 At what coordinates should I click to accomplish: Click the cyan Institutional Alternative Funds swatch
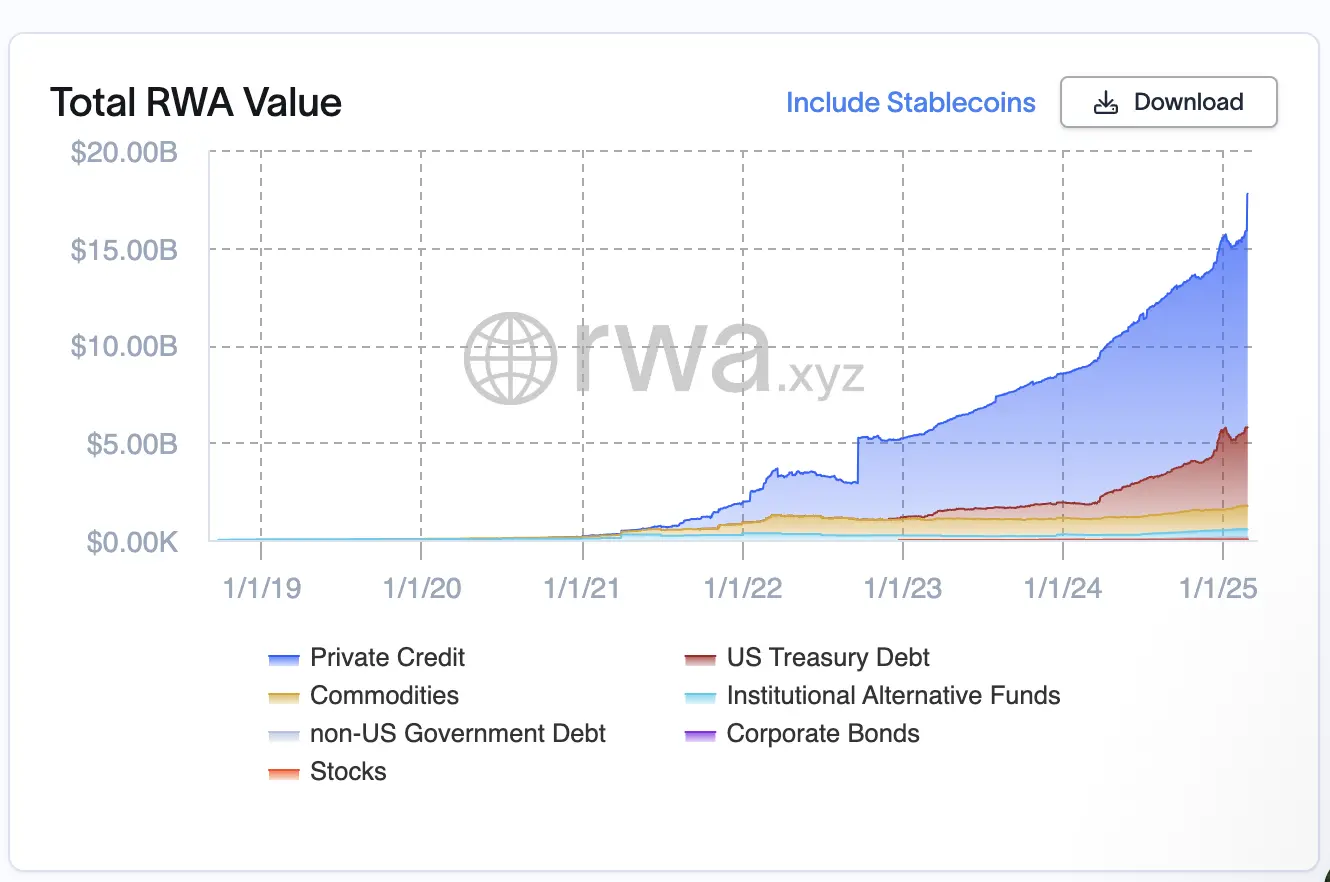700,697
